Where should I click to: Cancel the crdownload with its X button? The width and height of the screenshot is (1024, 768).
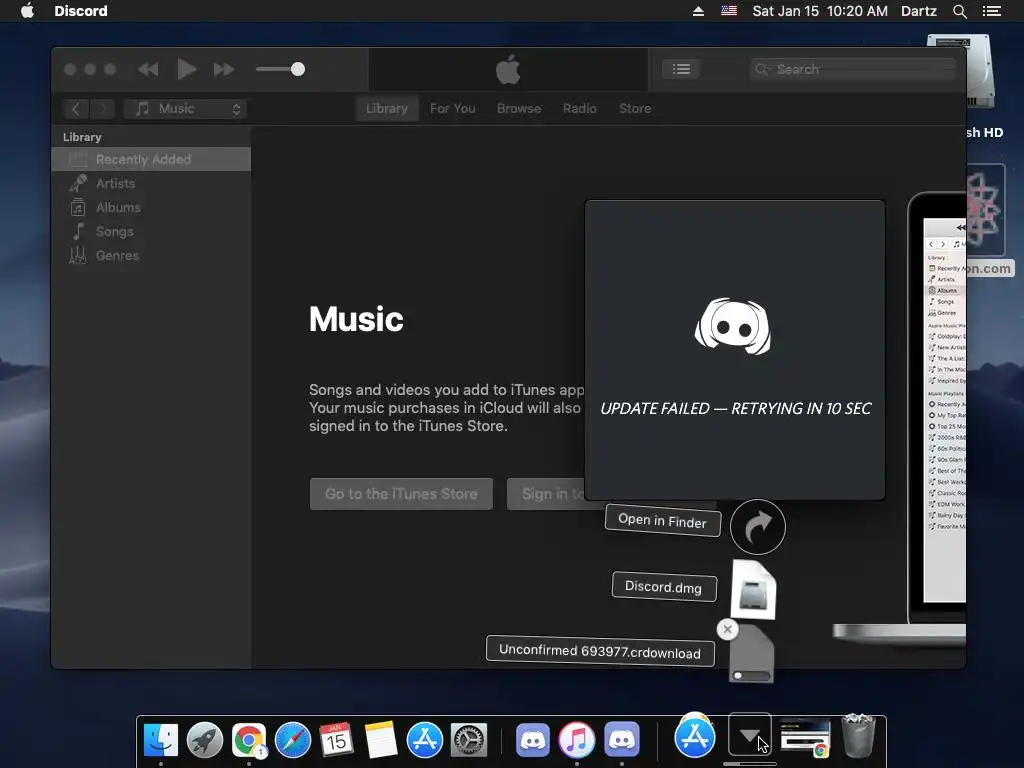tap(728, 630)
